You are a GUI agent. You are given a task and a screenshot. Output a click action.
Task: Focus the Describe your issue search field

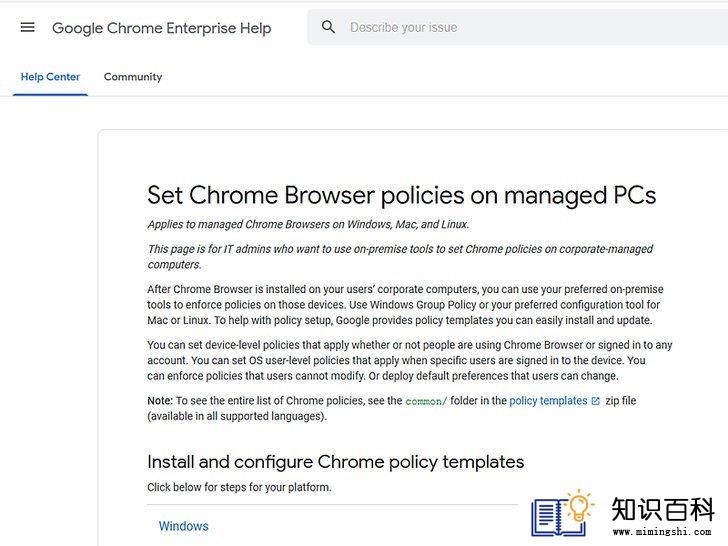[517, 27]
